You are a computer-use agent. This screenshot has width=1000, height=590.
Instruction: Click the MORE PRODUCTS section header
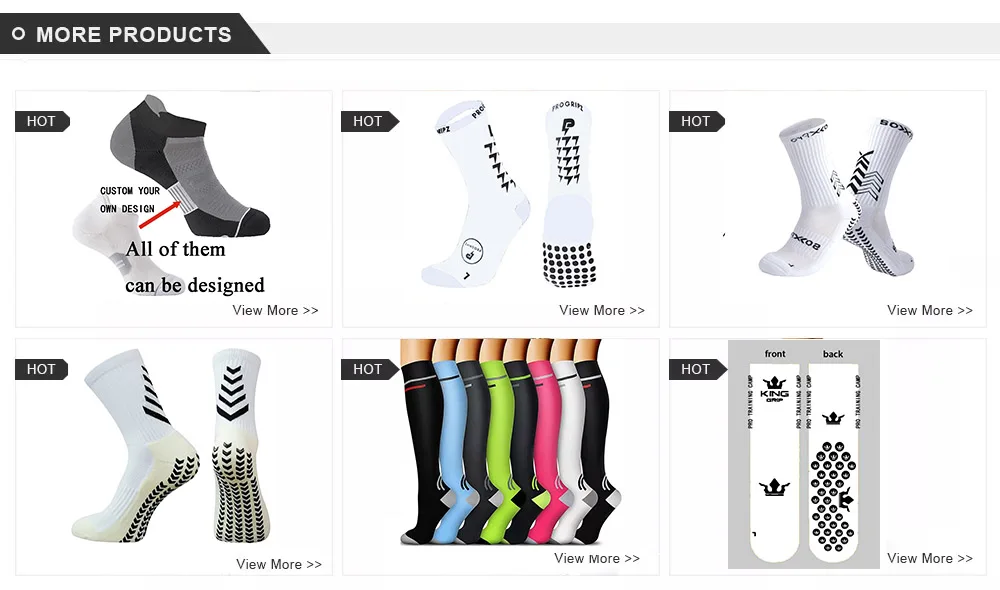coord(134,34)
